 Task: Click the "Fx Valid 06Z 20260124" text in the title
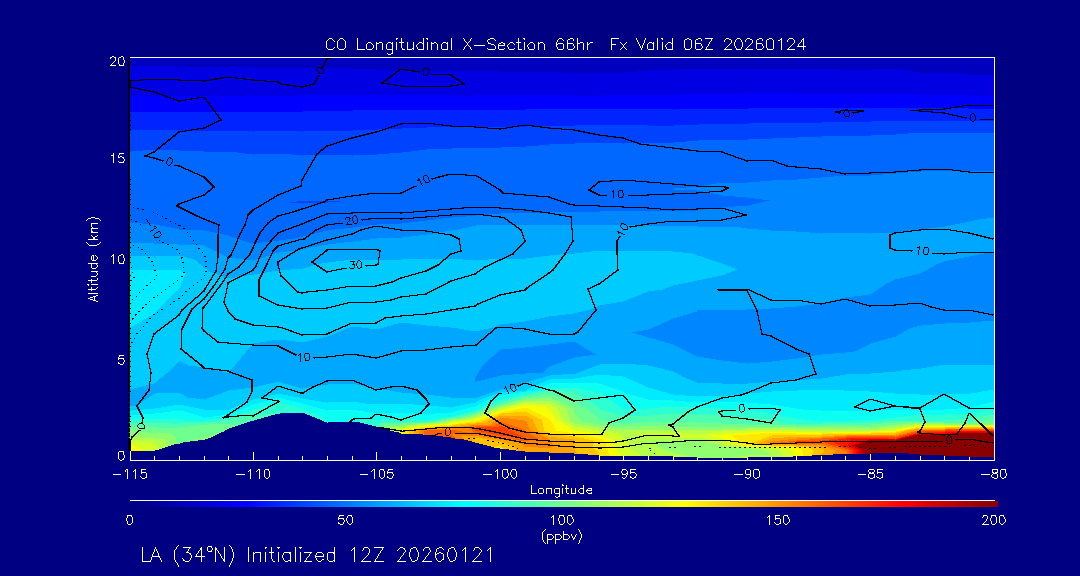pyautogui.click(x=707, y=45)
